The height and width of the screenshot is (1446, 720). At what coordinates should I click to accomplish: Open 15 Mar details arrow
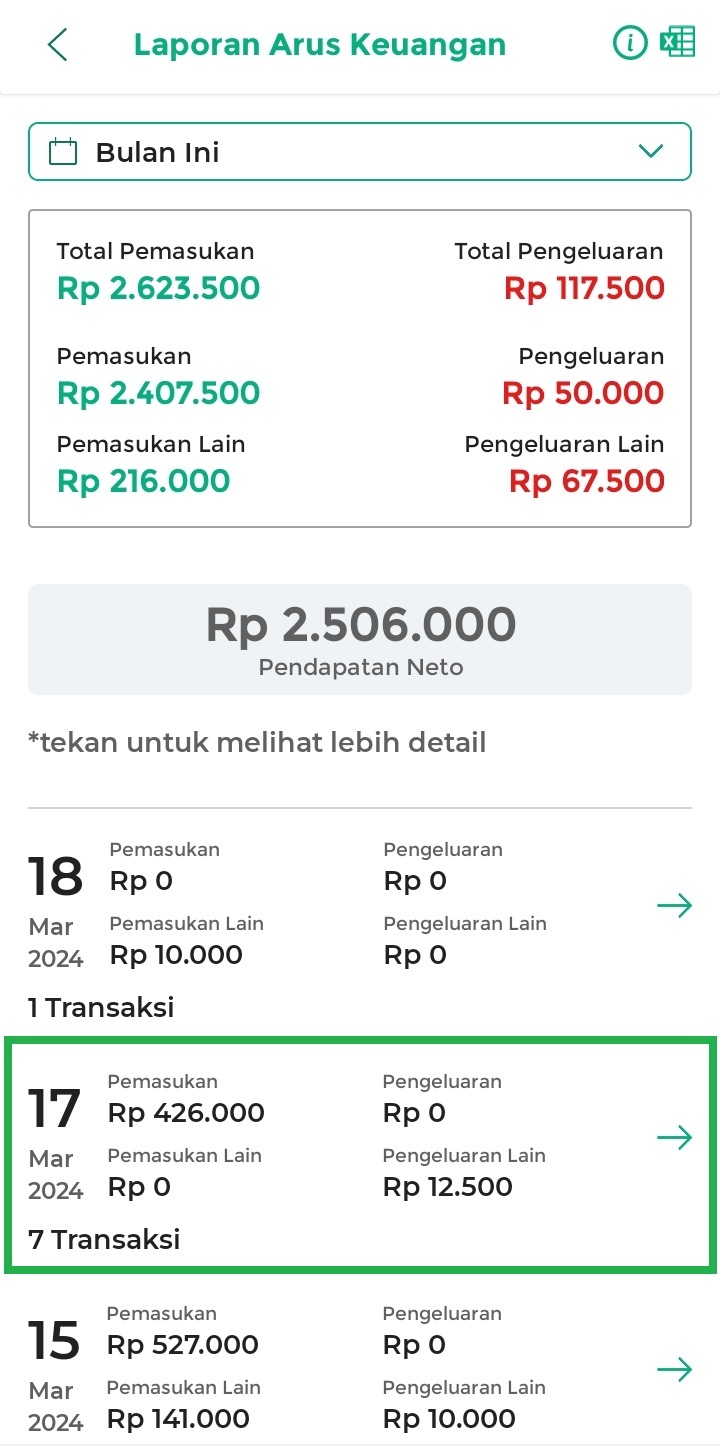click(674, 1370)
